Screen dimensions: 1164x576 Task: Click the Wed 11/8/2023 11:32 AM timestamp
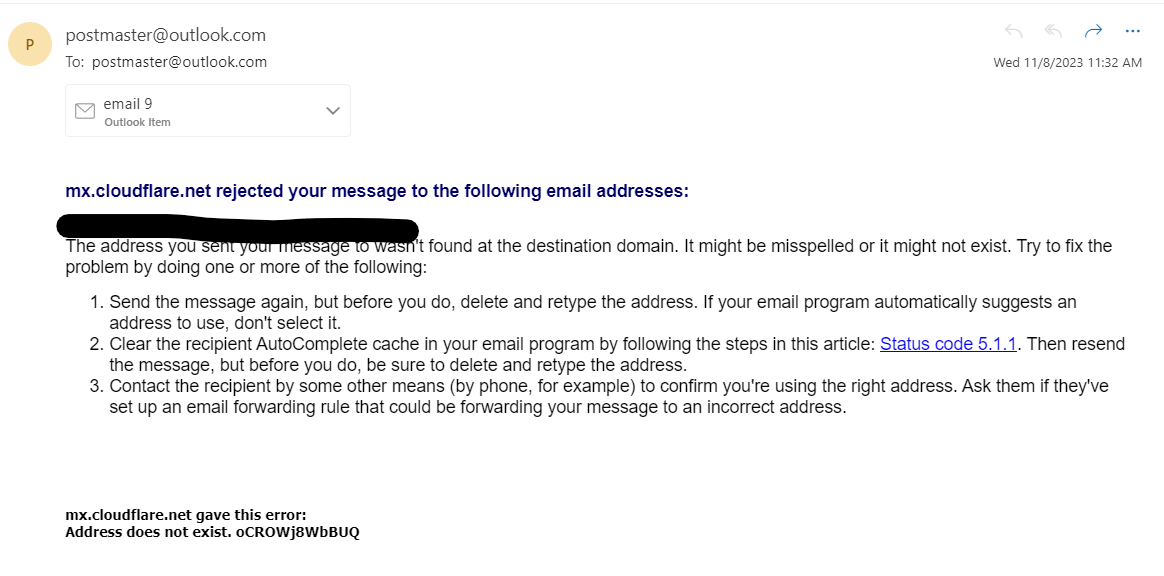(1067, 62)
